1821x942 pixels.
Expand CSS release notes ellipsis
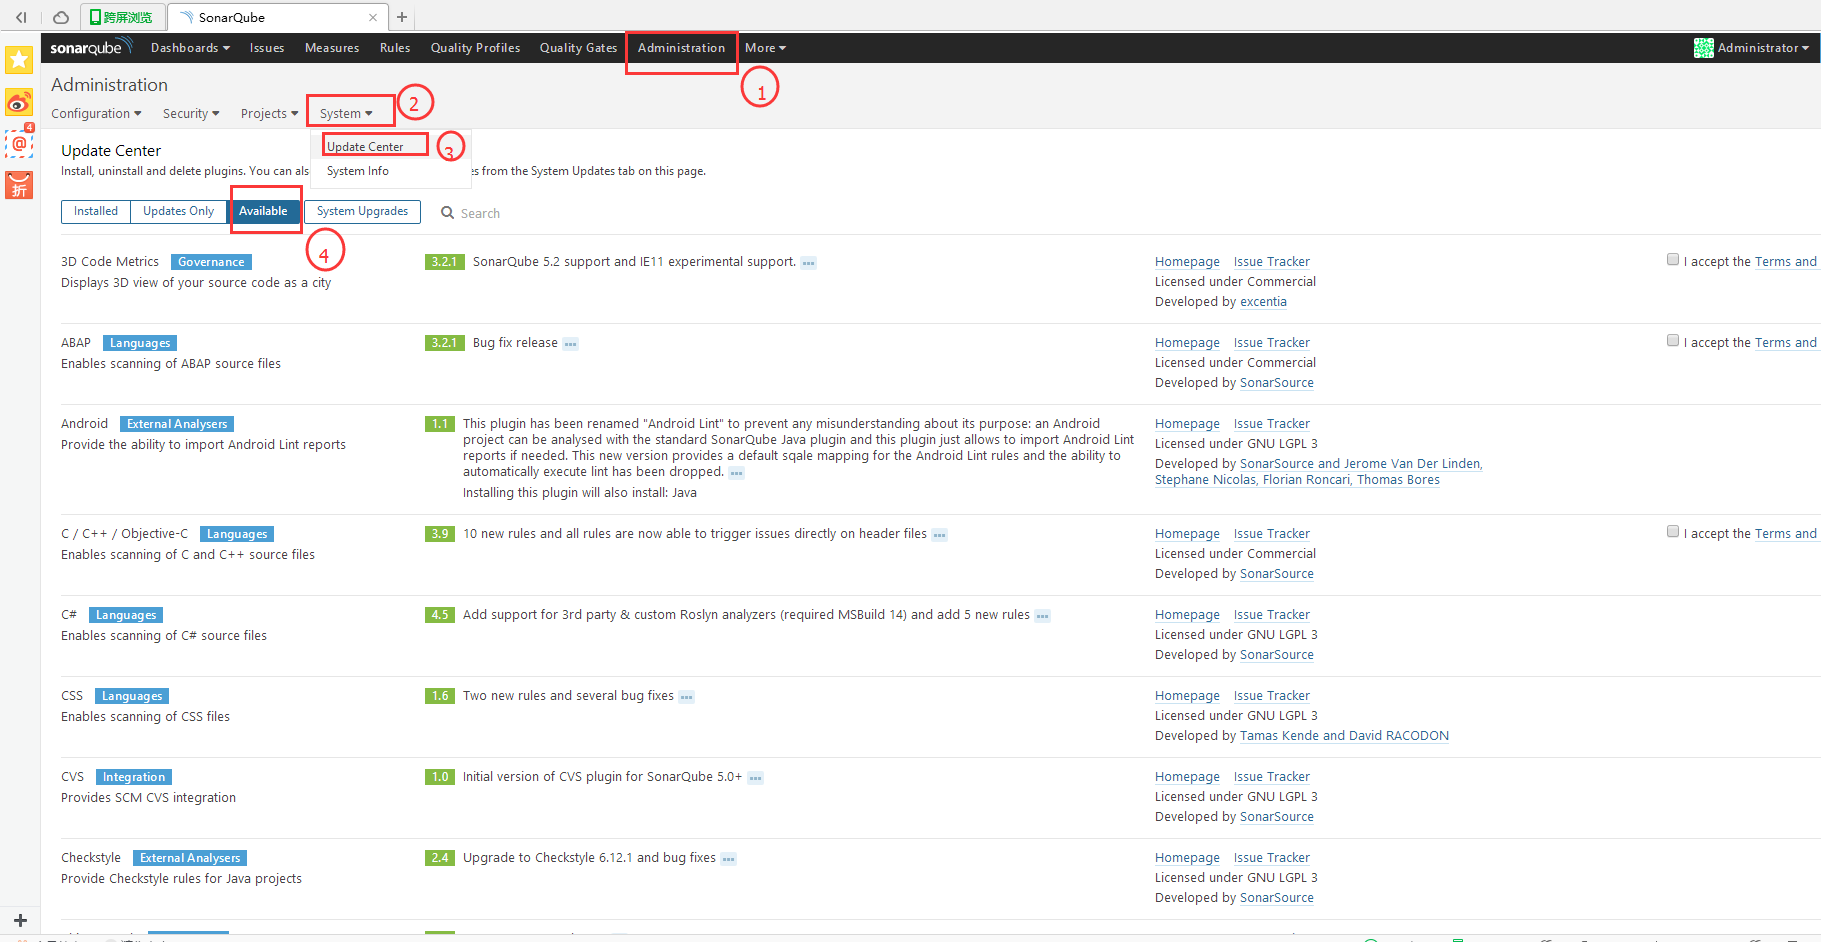click(x=686, y=697)
